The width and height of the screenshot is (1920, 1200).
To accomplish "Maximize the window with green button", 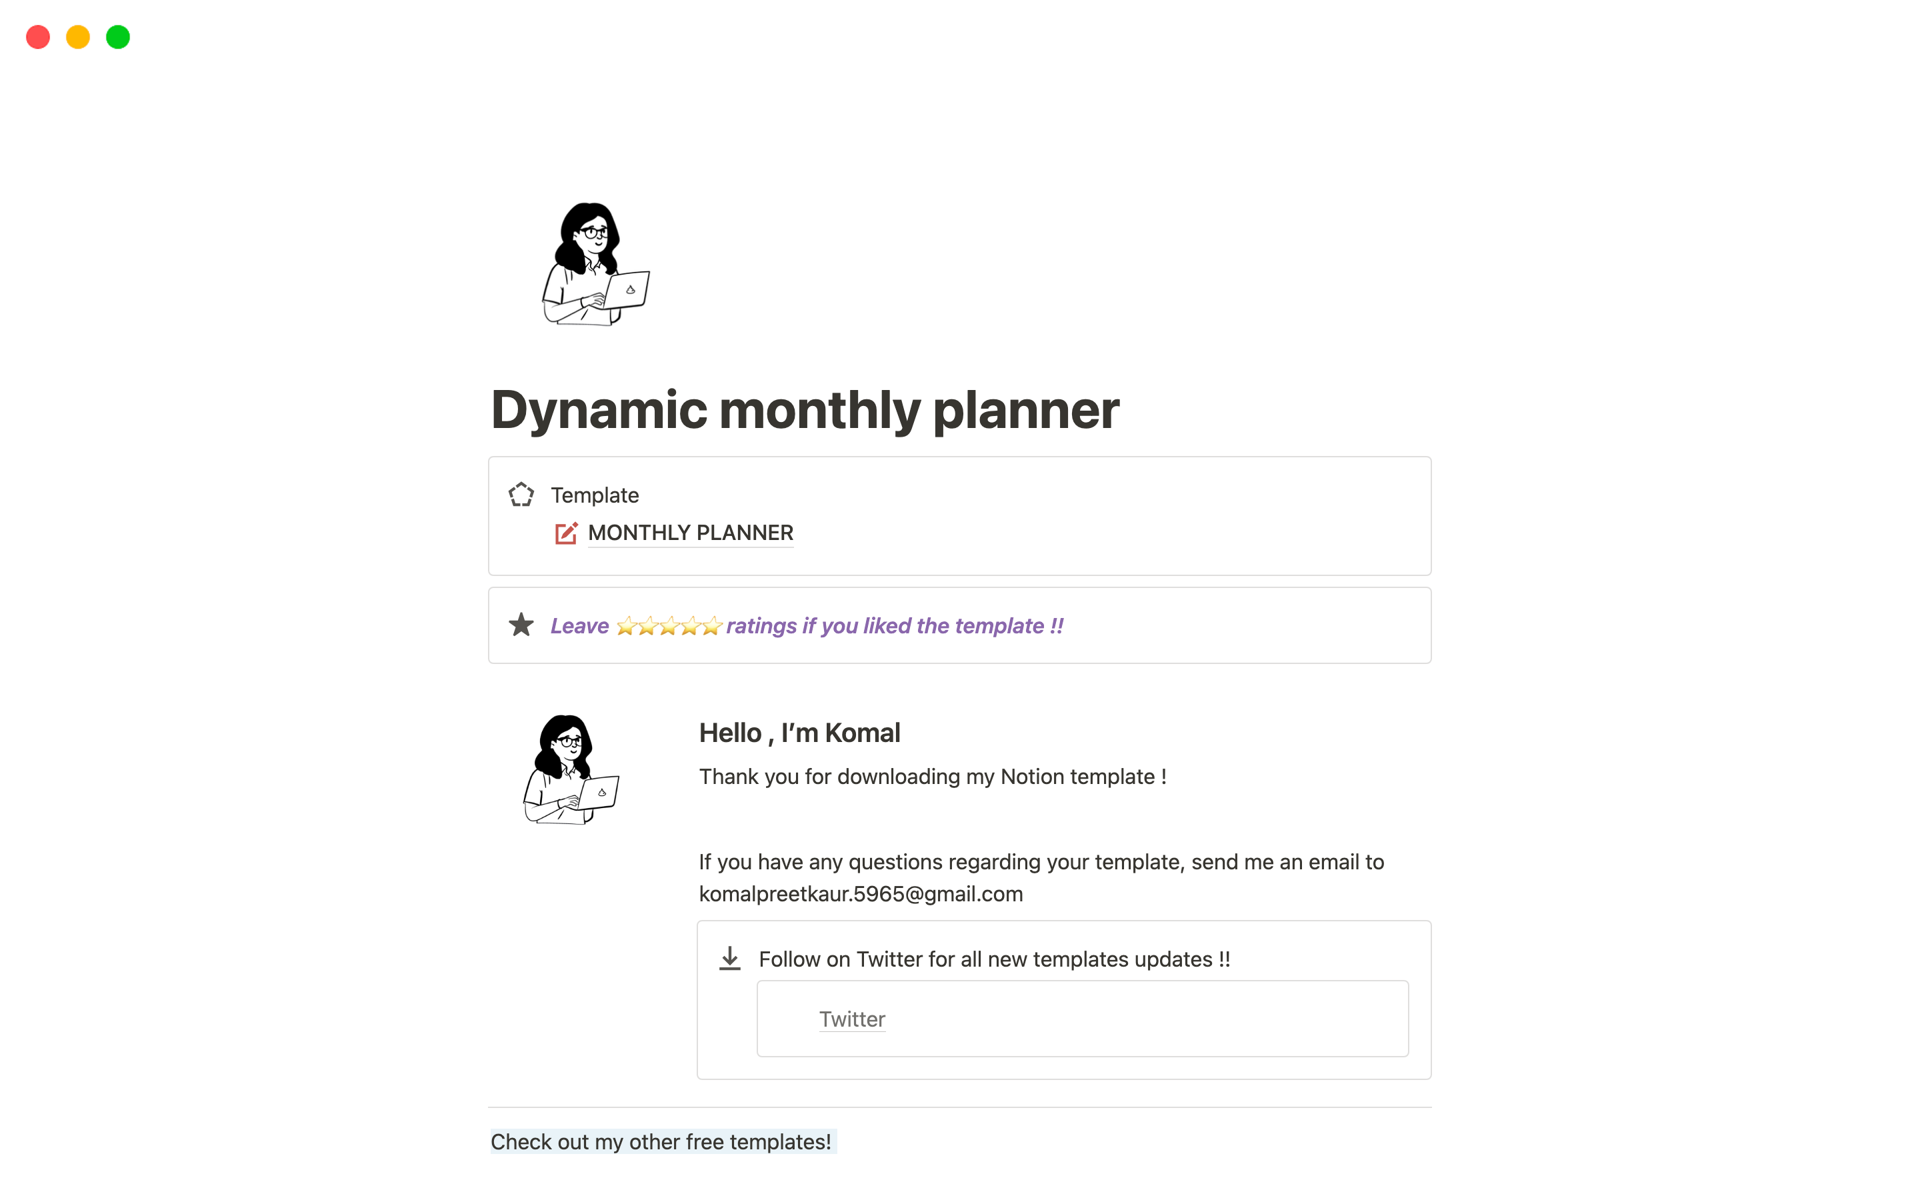I will (x=118, y=37).
